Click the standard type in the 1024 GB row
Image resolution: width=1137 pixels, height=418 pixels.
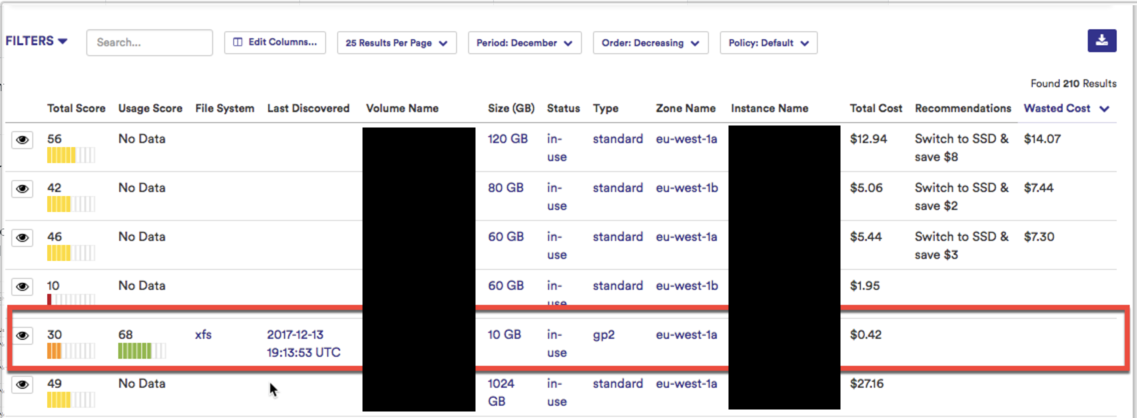click(618, 383)
